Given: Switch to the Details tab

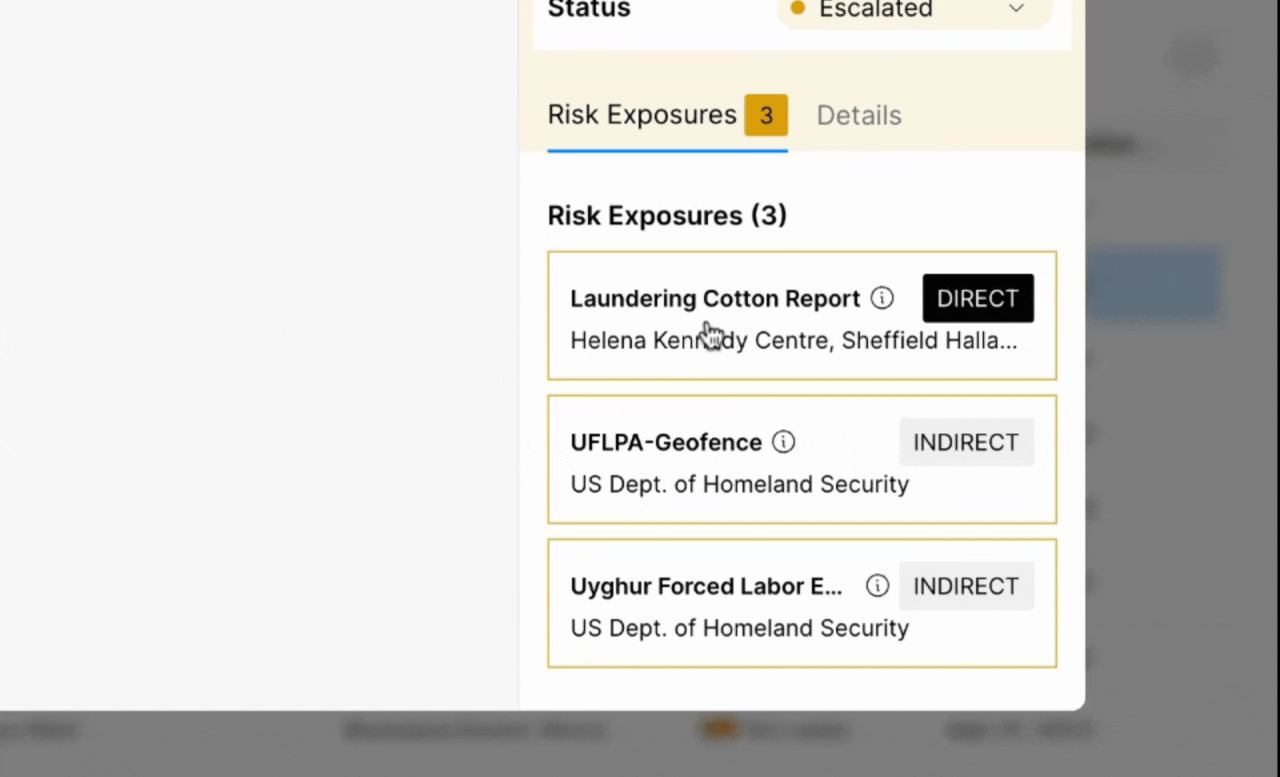Looking at the screenshot, I should [x=859, y=116].
